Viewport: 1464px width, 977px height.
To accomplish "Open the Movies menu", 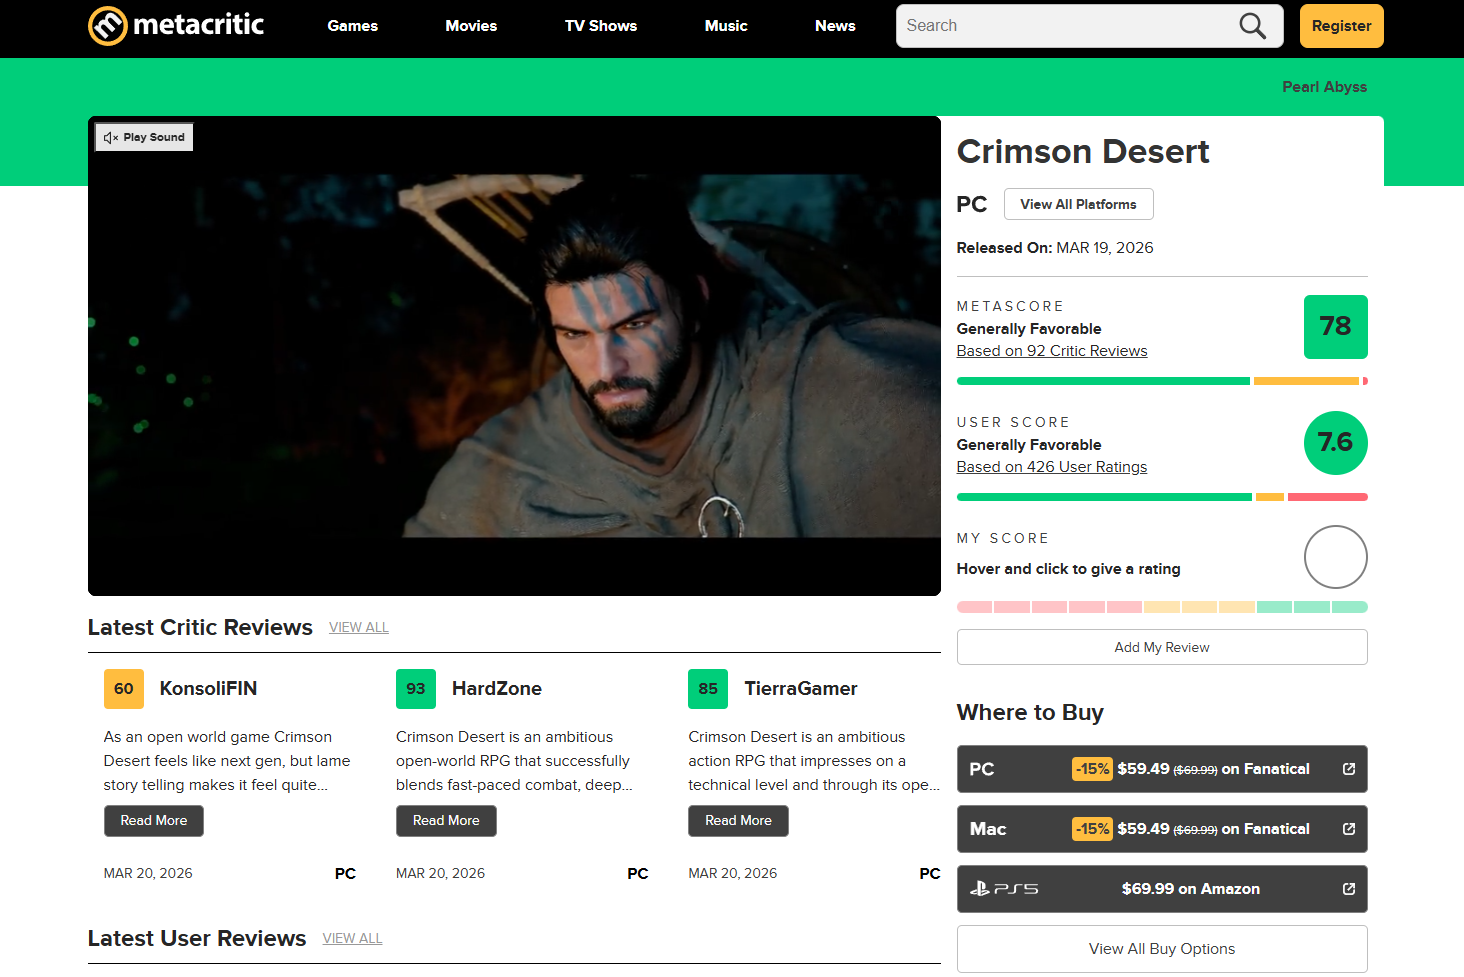I will (x=471, y=26).
